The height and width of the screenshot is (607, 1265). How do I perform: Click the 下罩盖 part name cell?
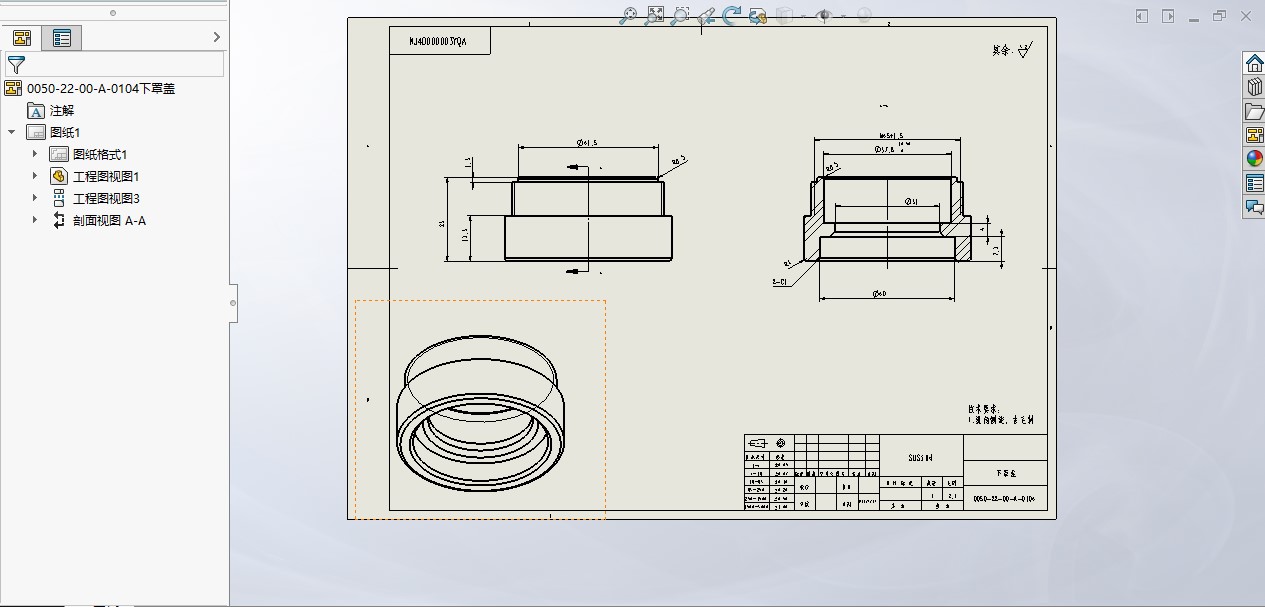(x=1005, y=472)
